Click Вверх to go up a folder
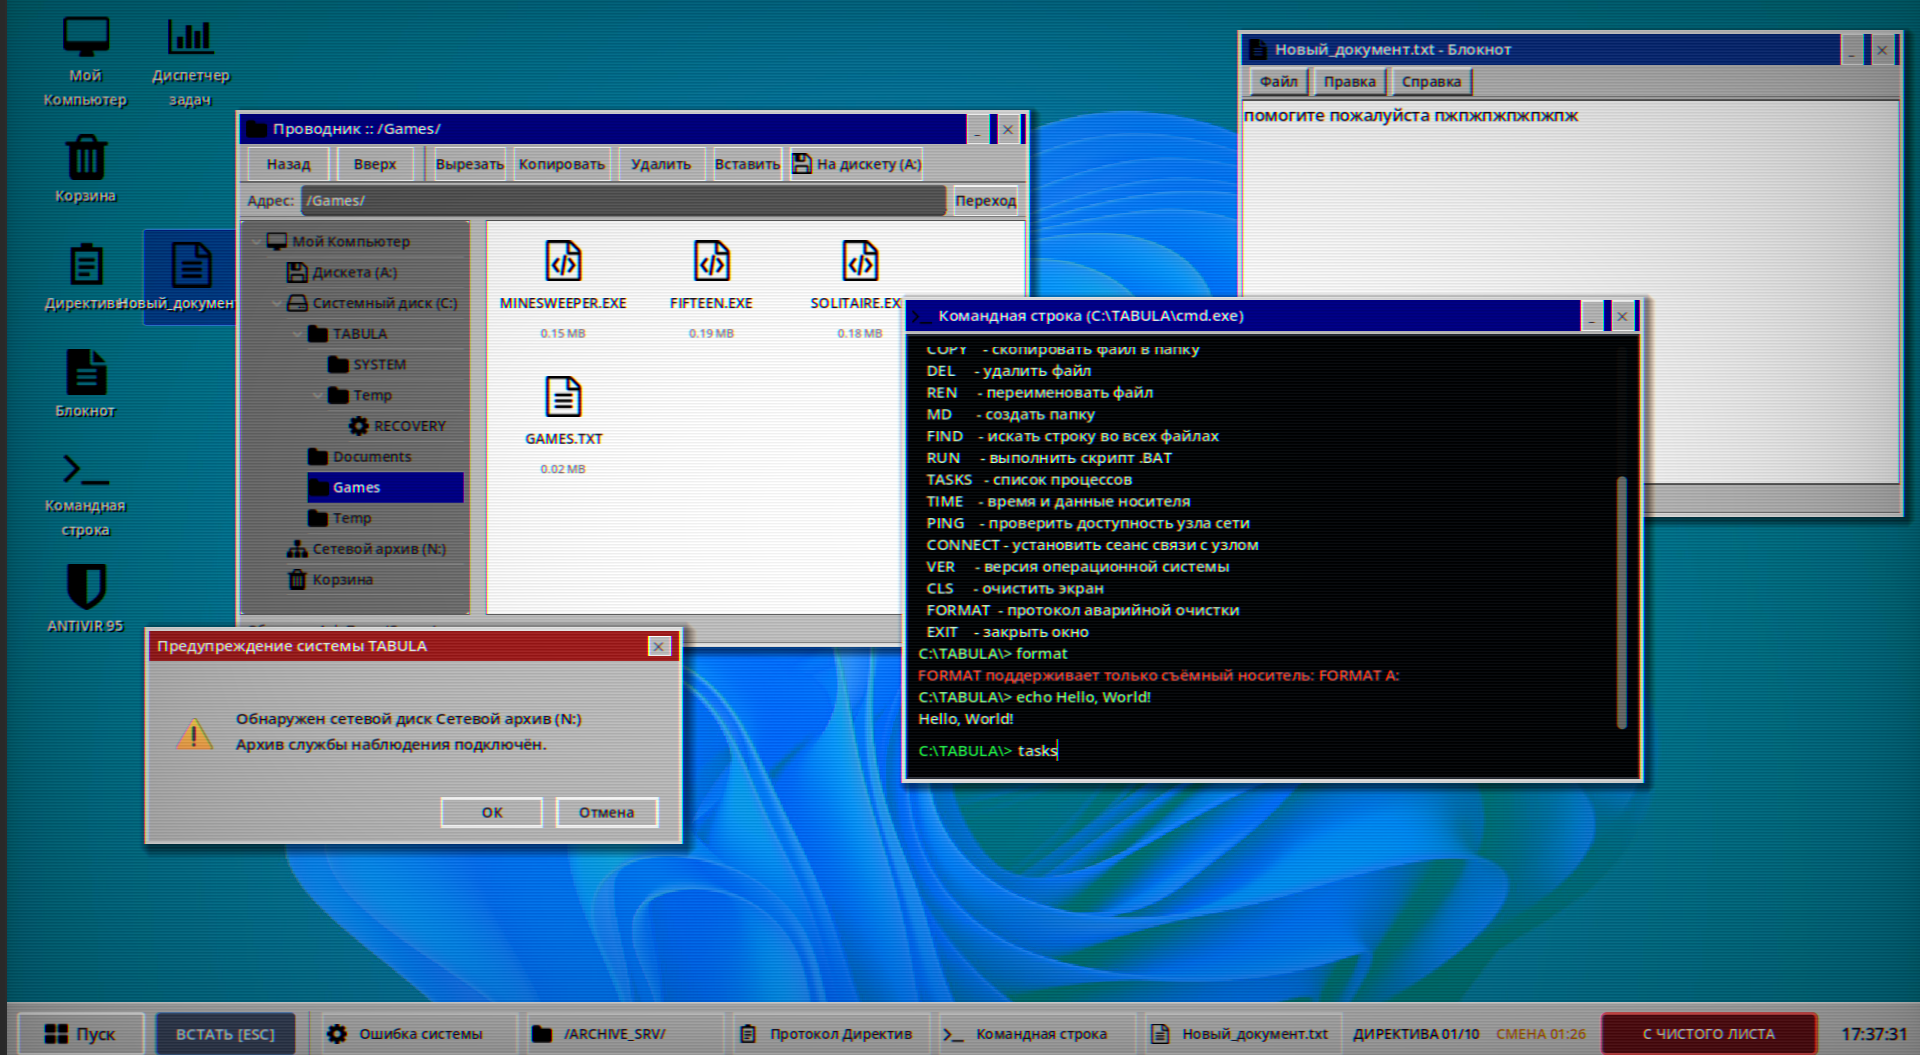 [x=375, y=164]
